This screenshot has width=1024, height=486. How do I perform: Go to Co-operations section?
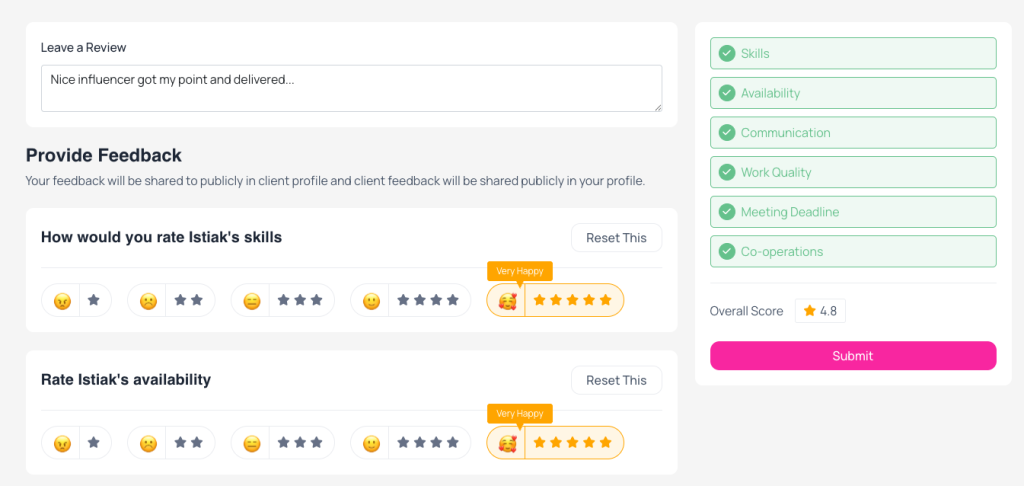point(853,251)
